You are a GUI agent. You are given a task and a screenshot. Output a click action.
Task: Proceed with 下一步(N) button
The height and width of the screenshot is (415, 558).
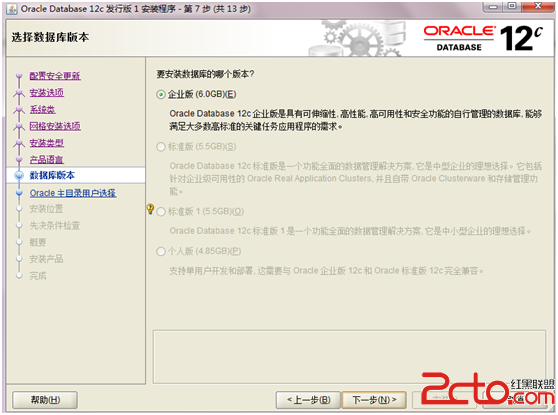(x=374, y=400)
